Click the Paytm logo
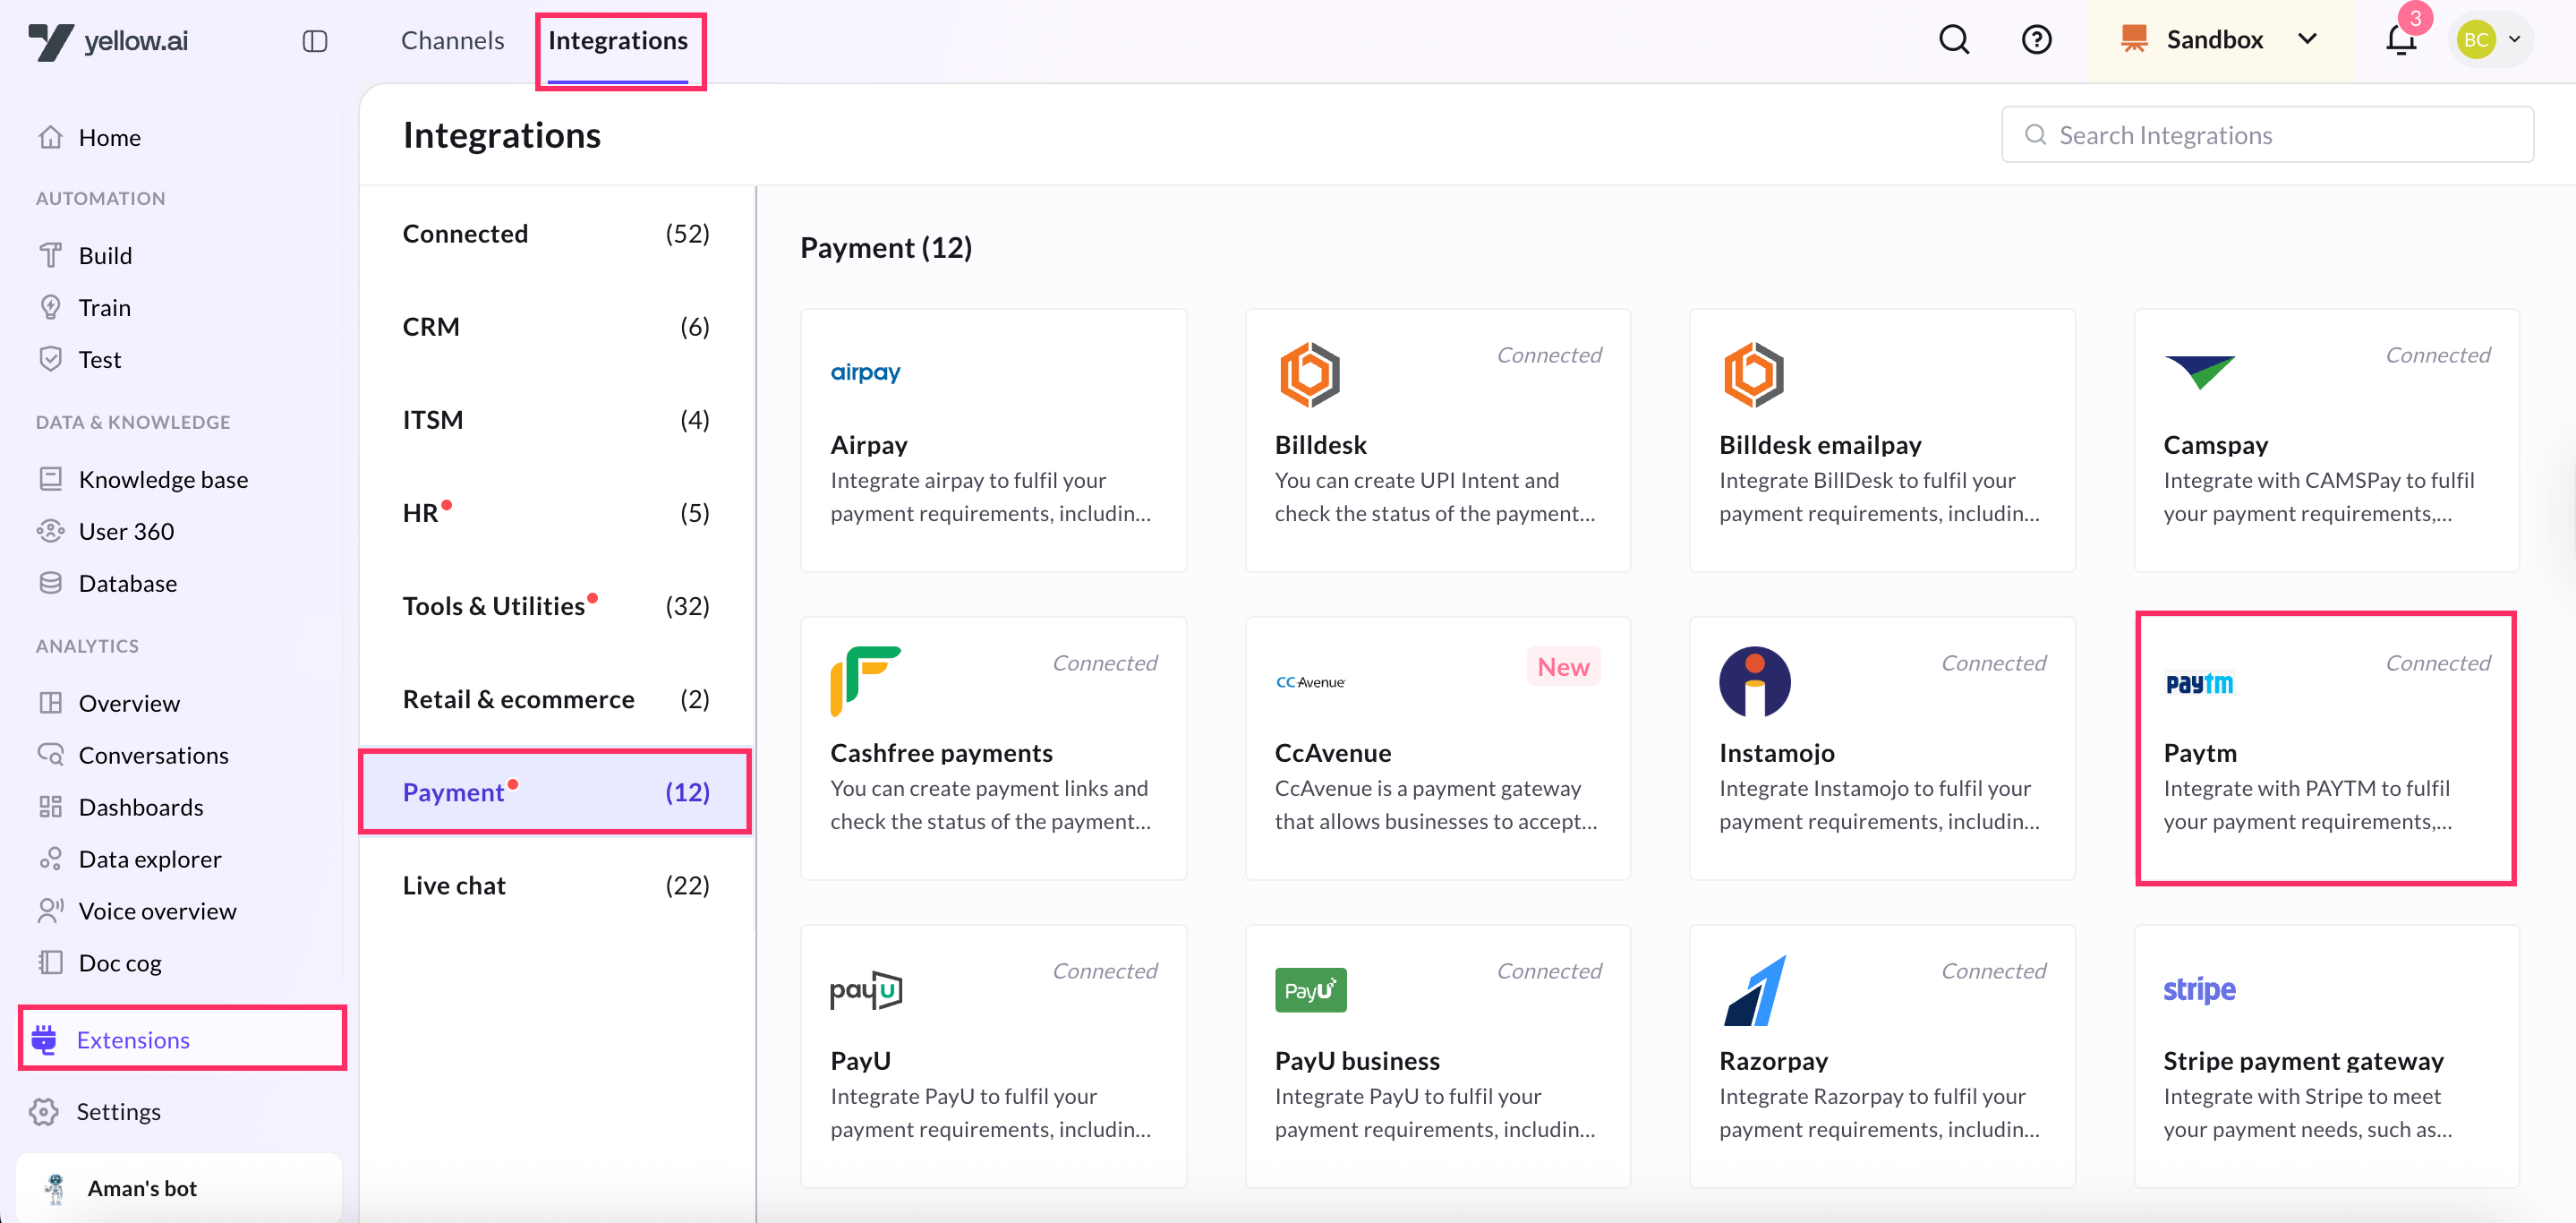 pos(2199,683)
